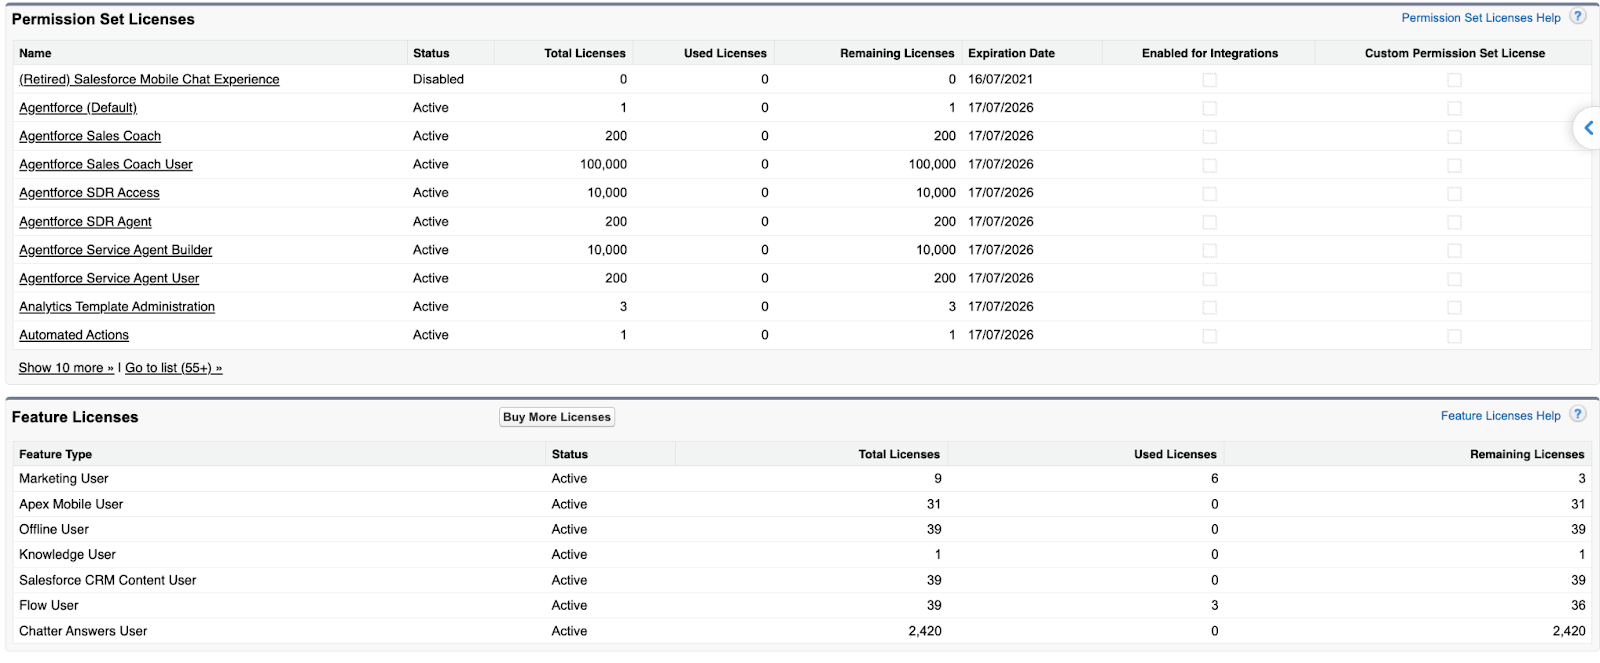Click the Expiration Date column header
The image size is (1600, 663).
1011,53
